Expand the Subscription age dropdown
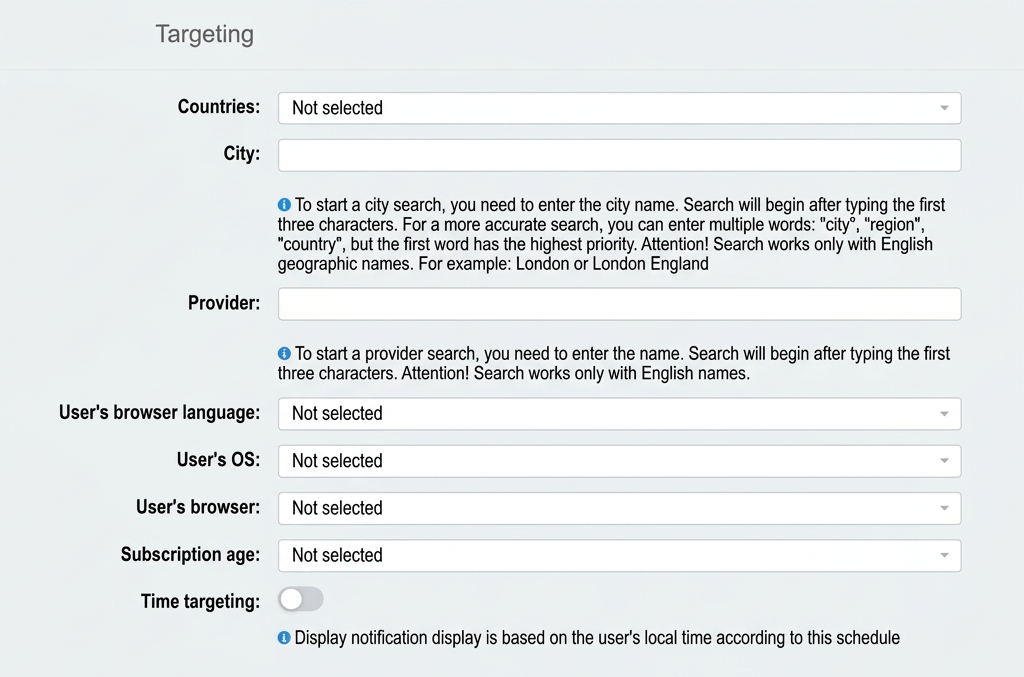 point(619,556)
